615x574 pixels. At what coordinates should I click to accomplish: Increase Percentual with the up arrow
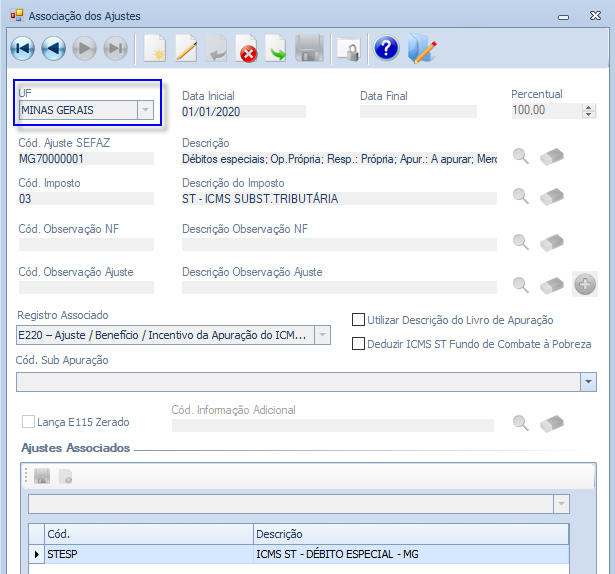(x=588, y=107)
